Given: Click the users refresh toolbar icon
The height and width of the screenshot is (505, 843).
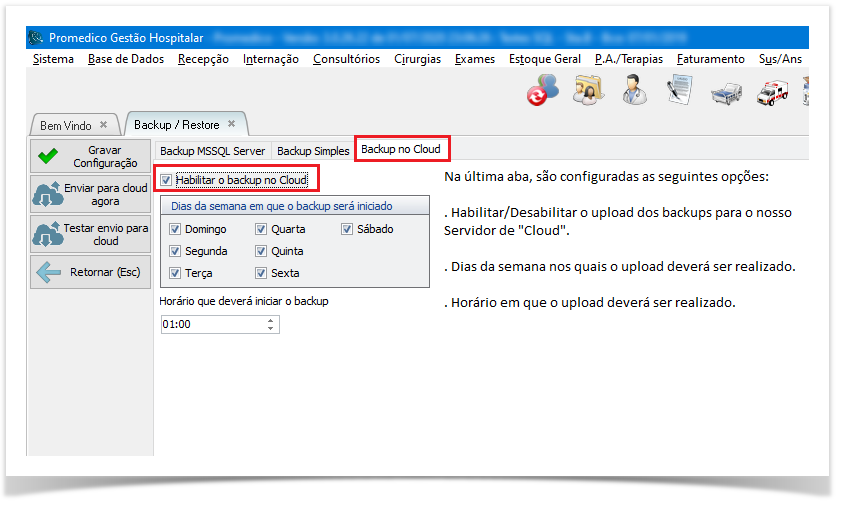Looking at the screenshot, I should click(x=543, y=91).
